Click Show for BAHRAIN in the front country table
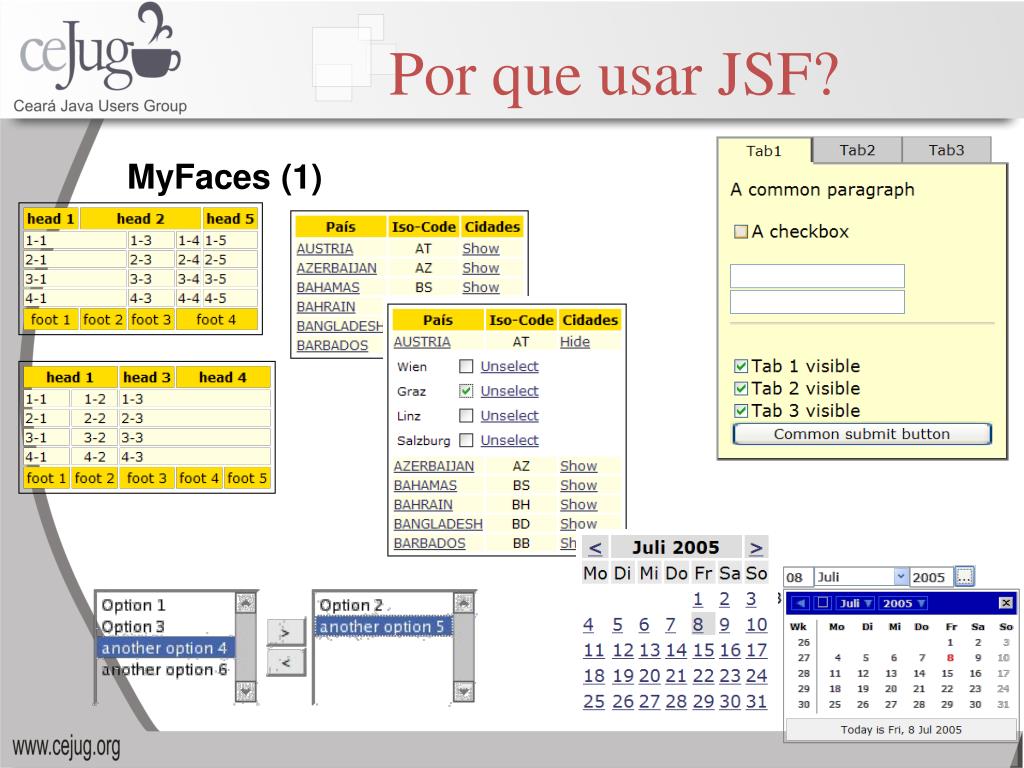 click(x=579, y=504)
